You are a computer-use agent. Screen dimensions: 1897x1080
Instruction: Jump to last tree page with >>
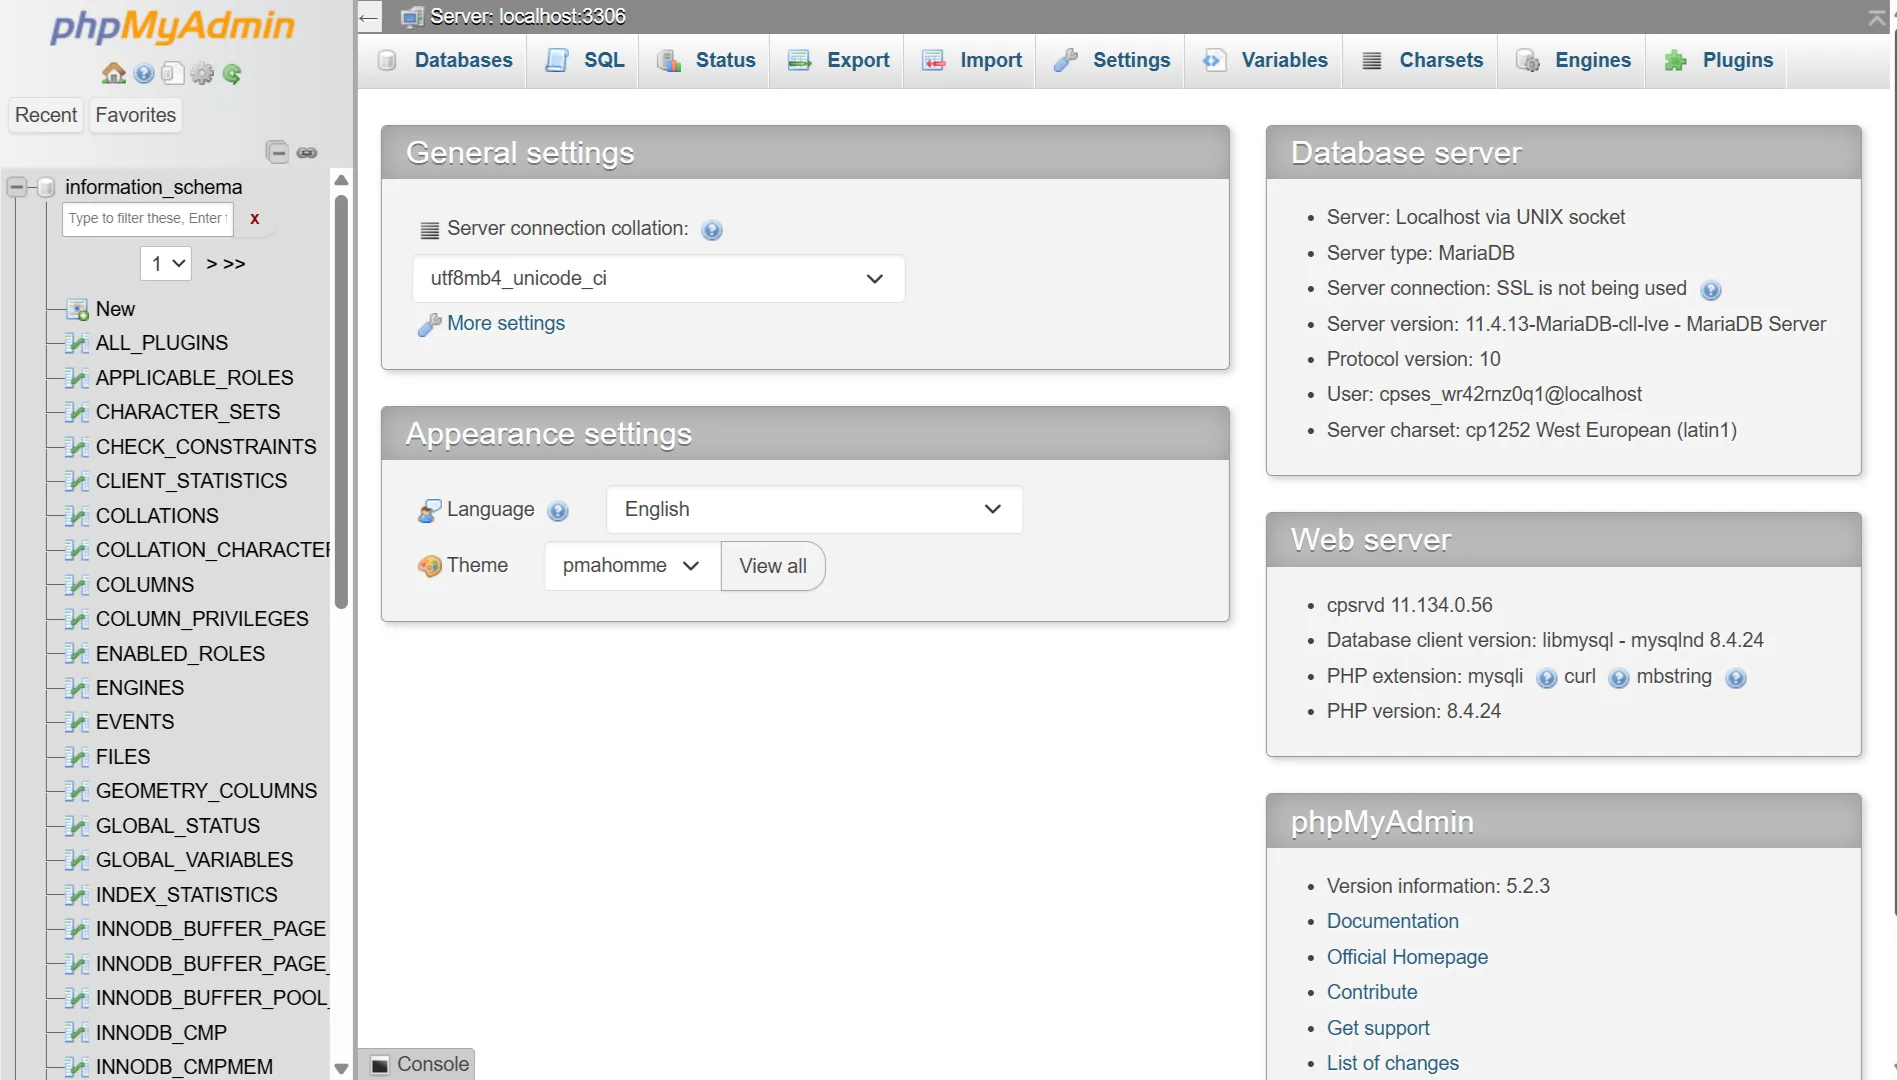coord(234,264)
